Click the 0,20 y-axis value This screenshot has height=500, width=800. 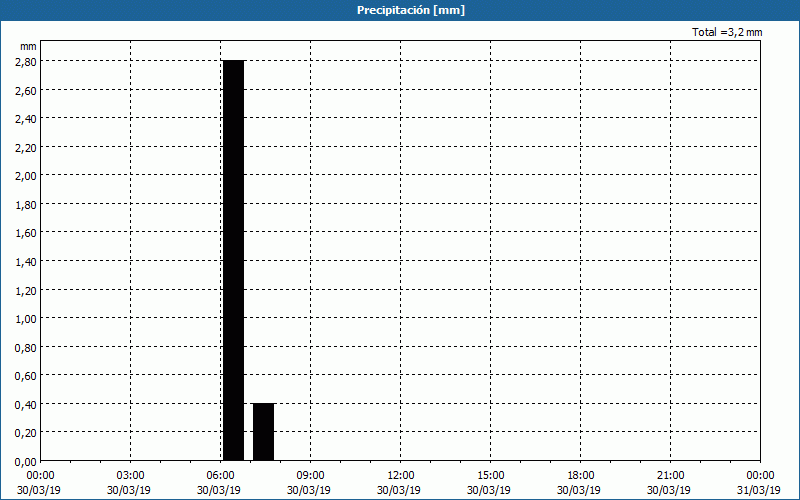click(x=27, y=433)
